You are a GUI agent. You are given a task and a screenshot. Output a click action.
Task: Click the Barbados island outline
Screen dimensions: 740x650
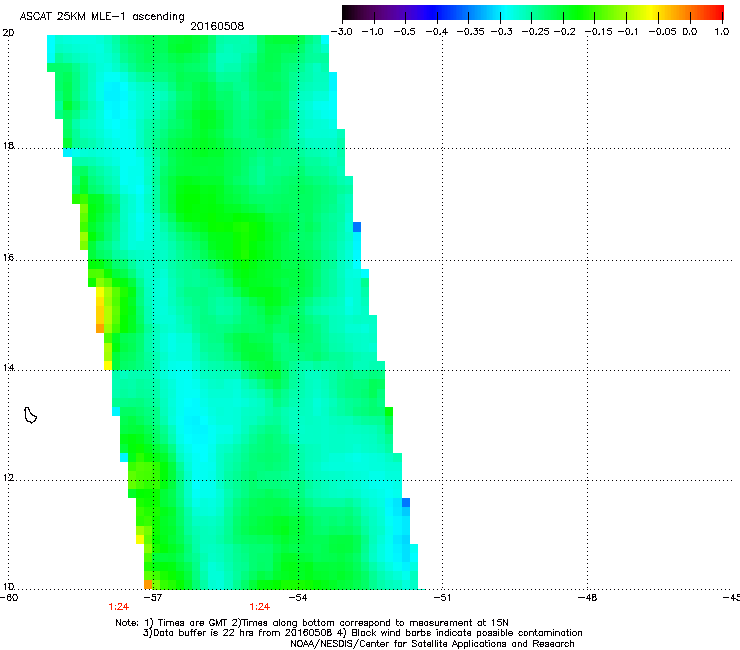pos(30,415)
